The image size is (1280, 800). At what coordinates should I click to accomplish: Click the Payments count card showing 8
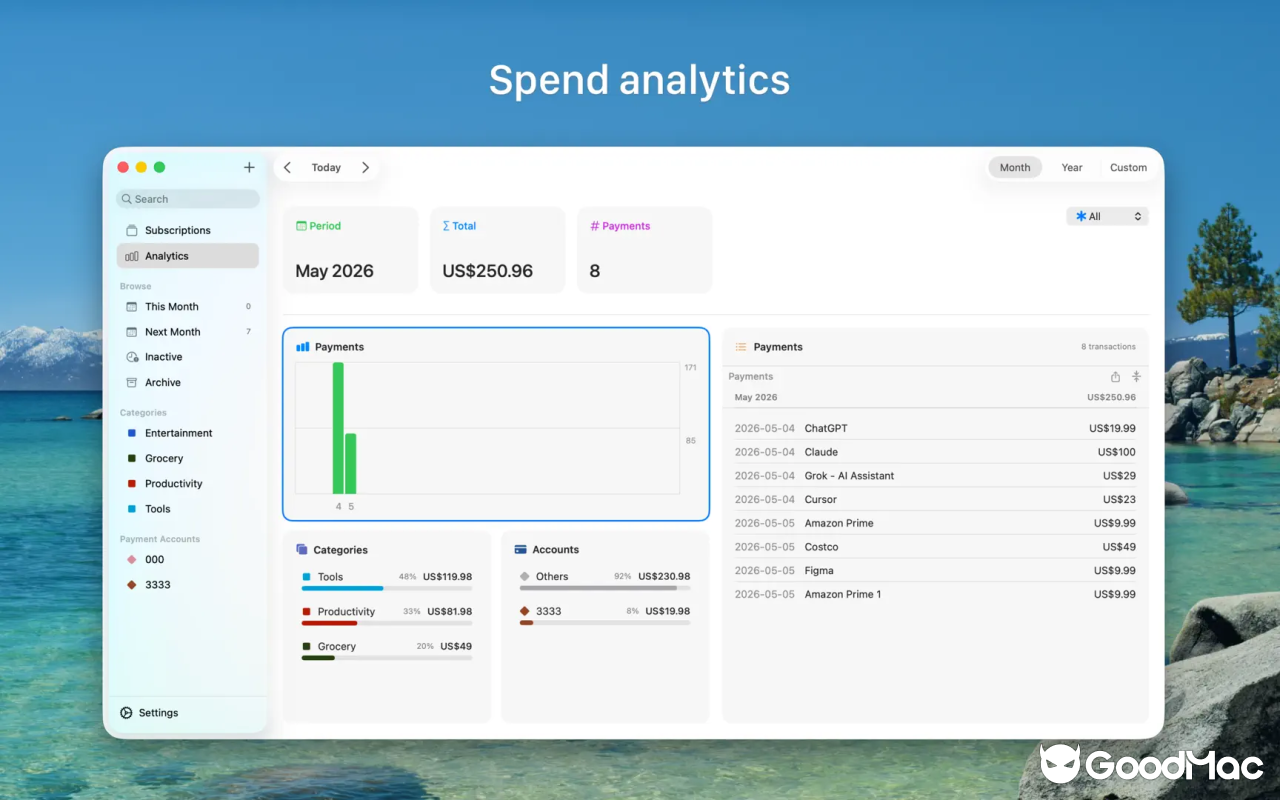[644, 250]
